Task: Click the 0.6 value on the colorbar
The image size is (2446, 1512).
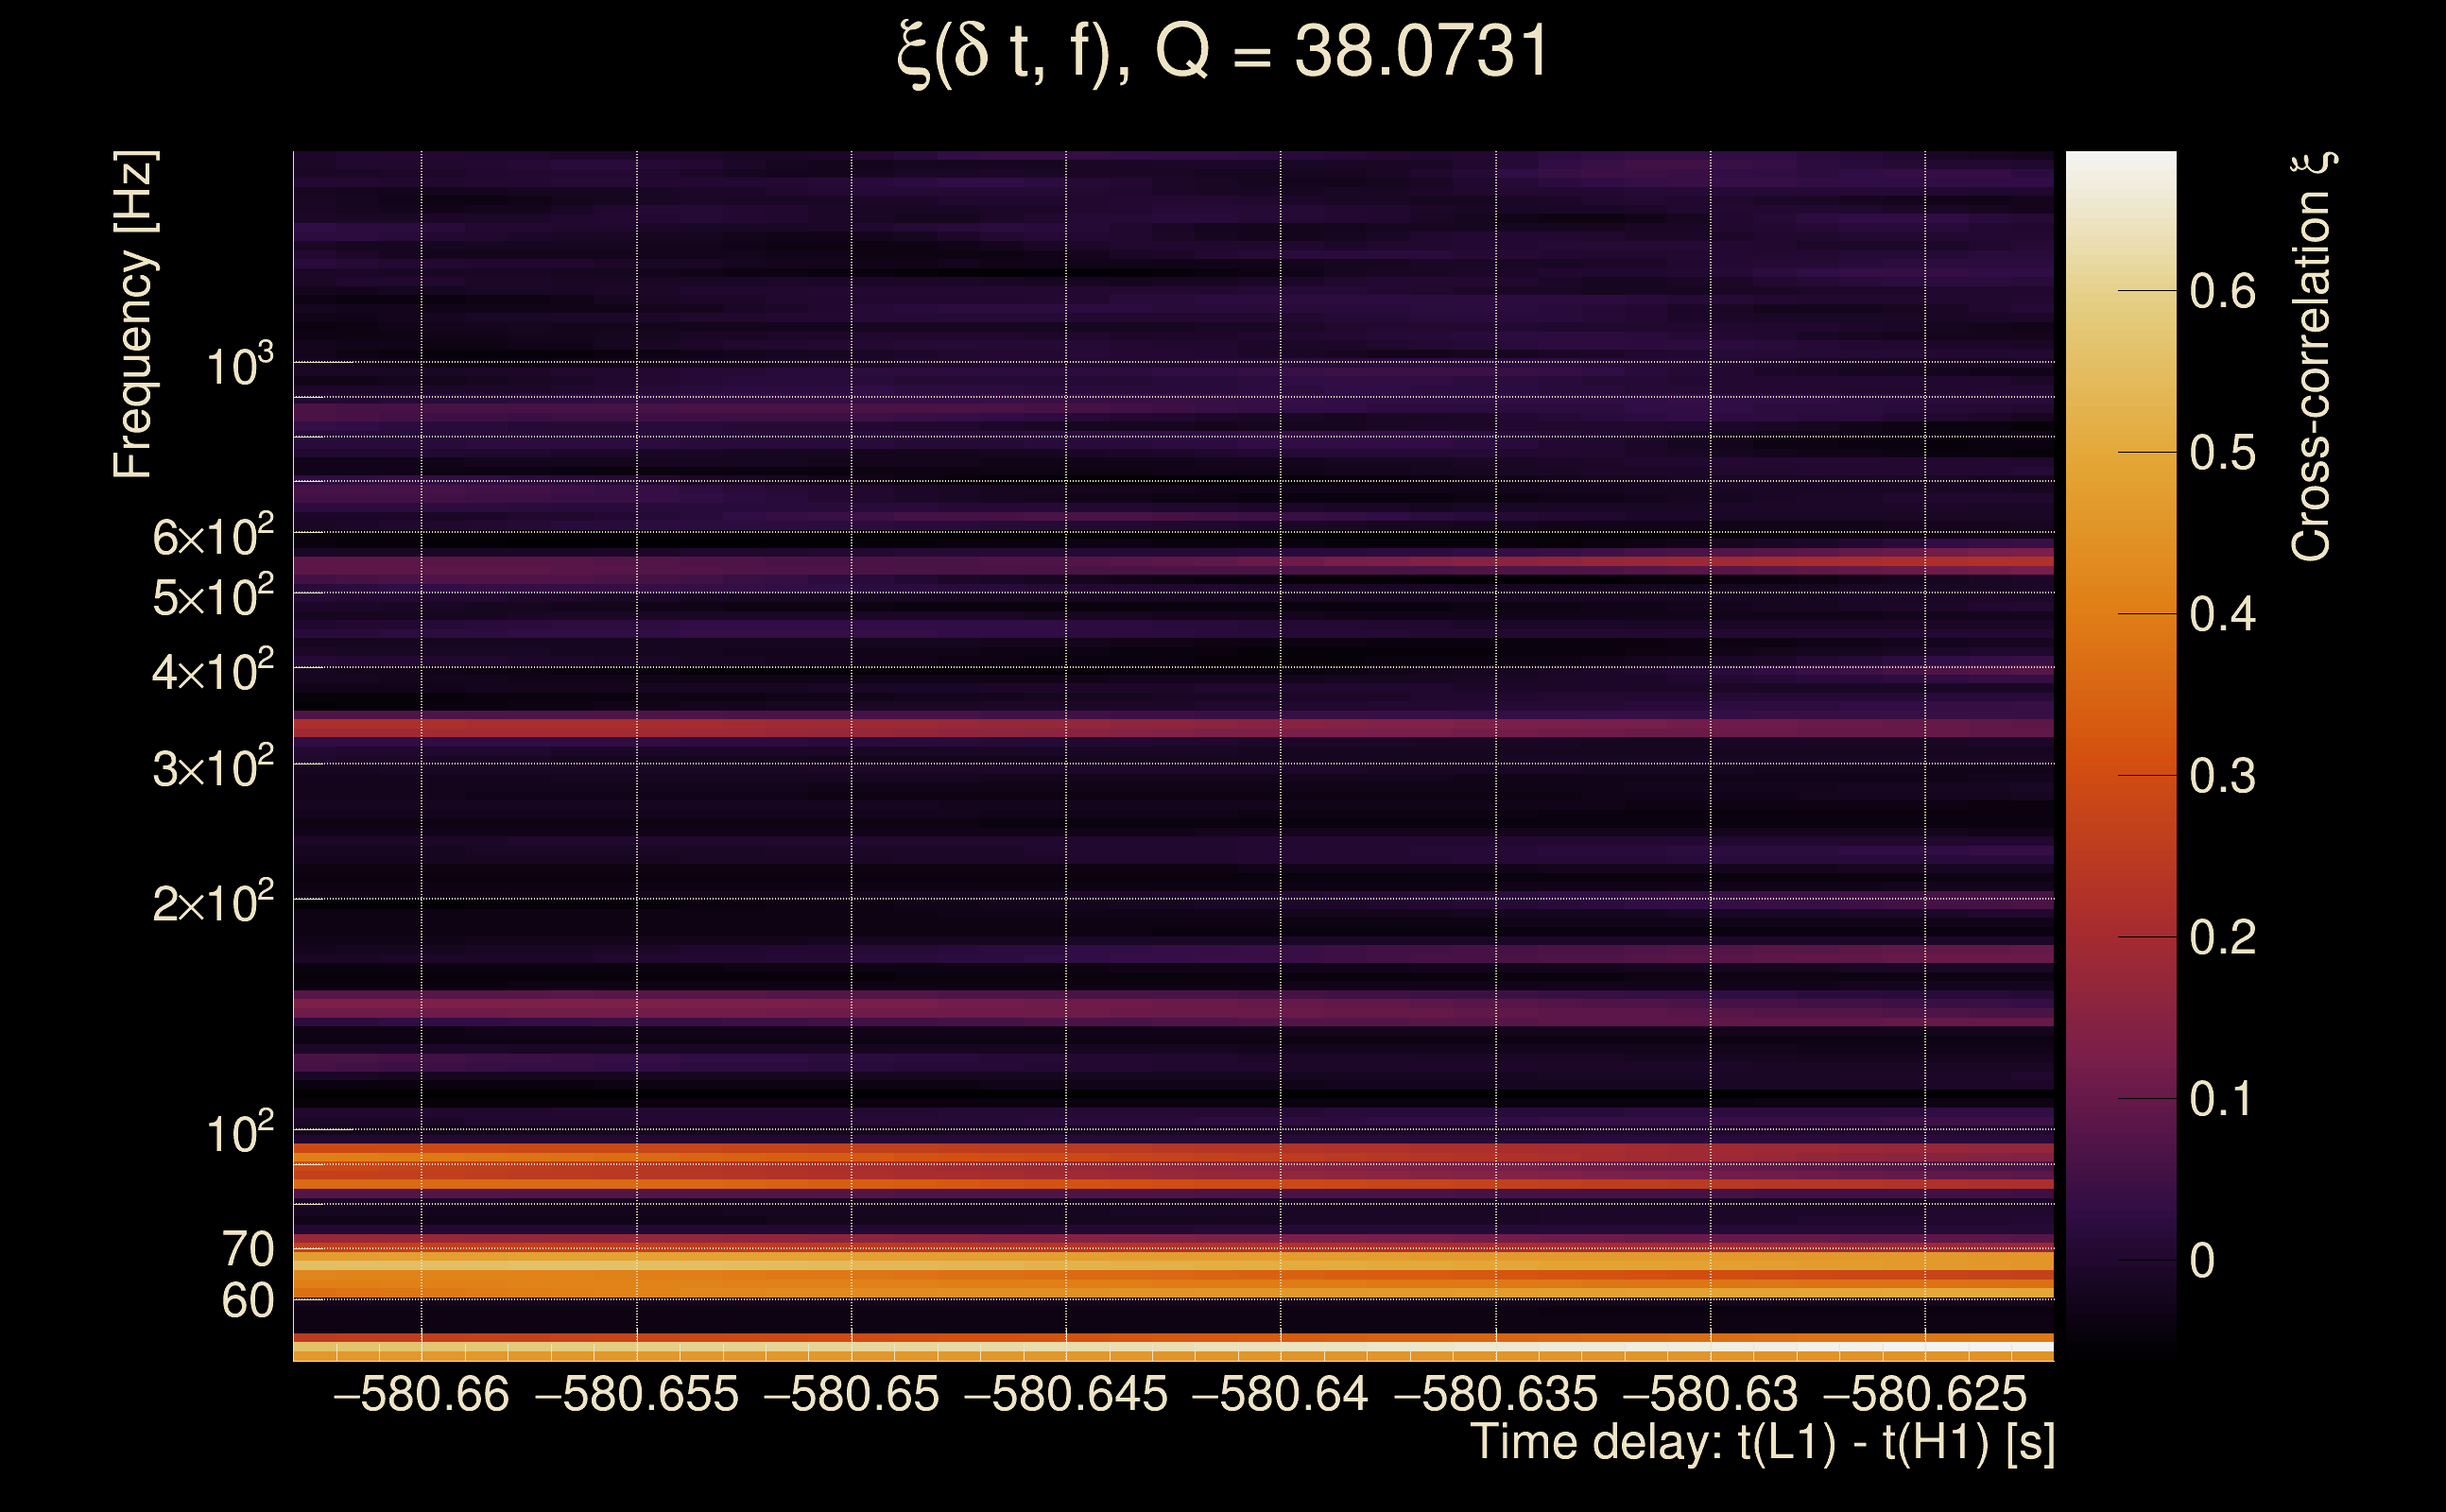Action: coord(2222,292)
